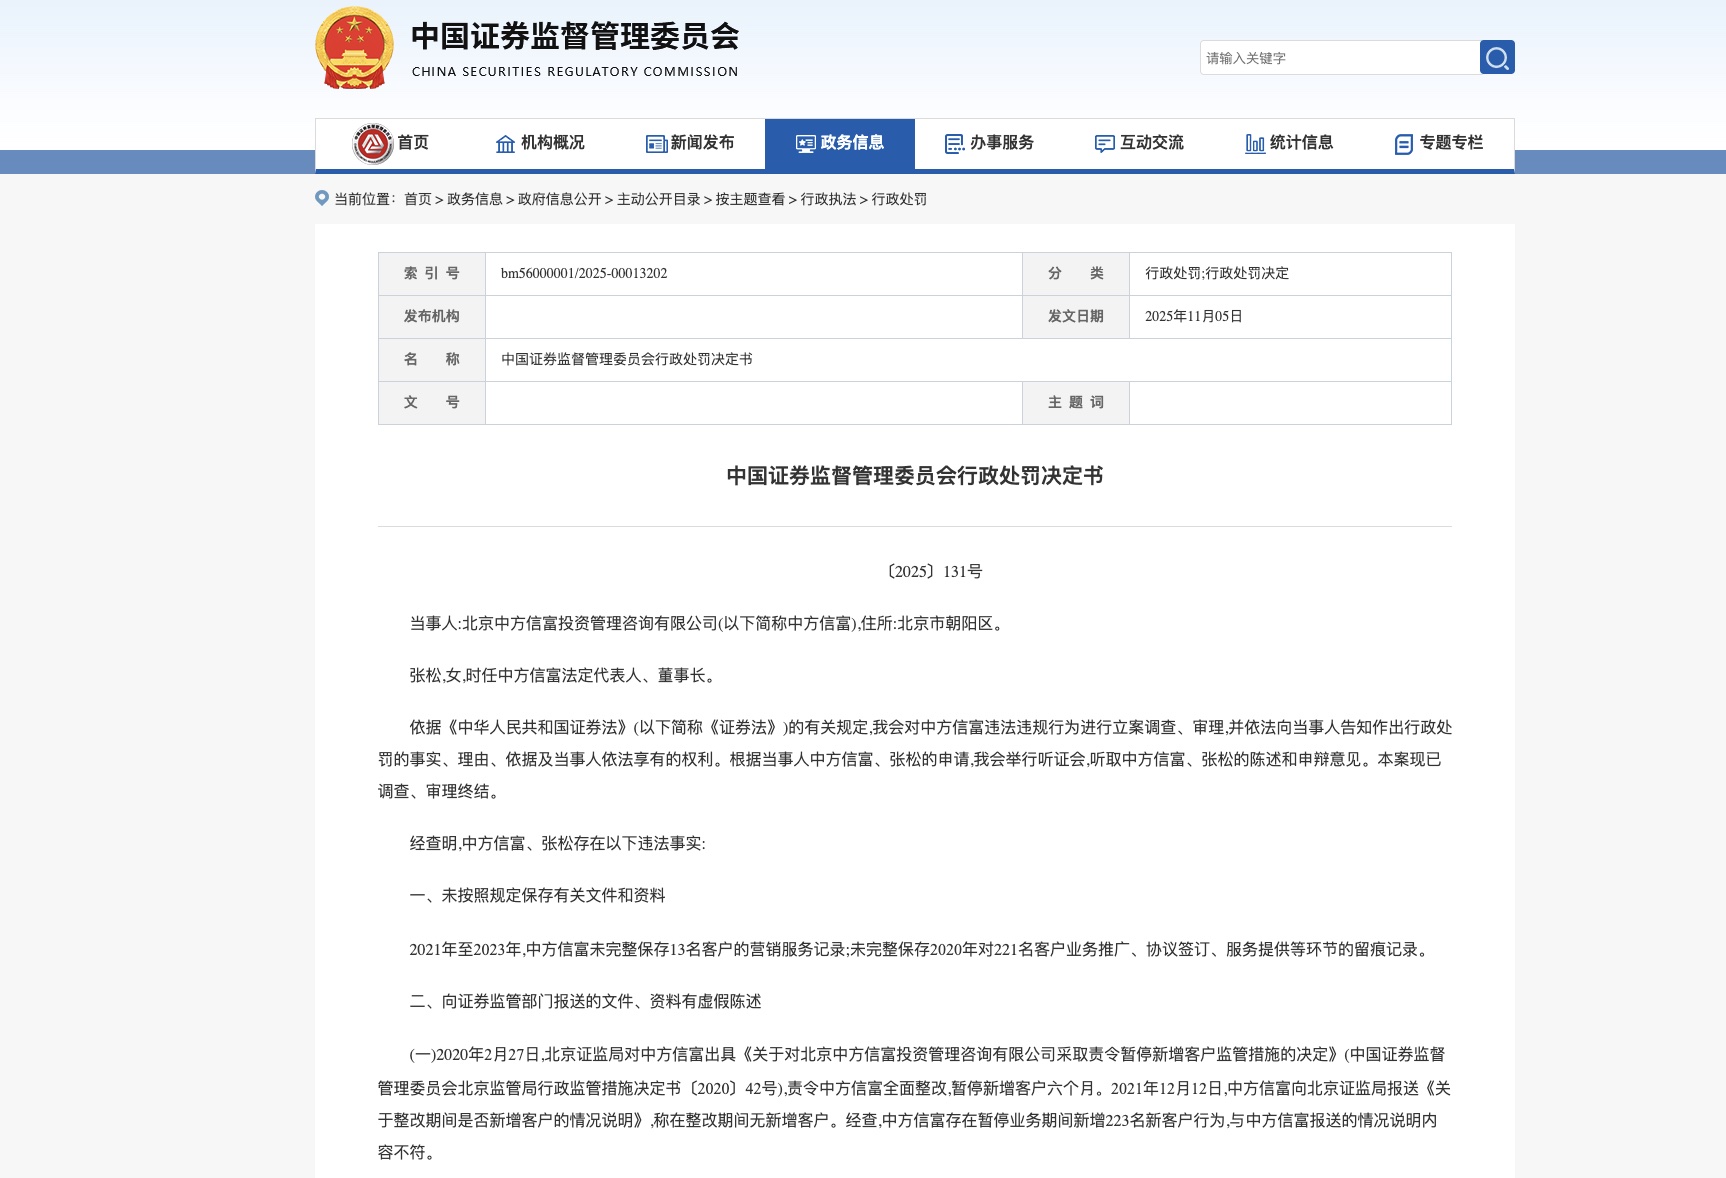Go to the 专题专栏 navigation tab
Image resolution: width=1726 pixels, height=1178 pixels.
point(1440,144)
